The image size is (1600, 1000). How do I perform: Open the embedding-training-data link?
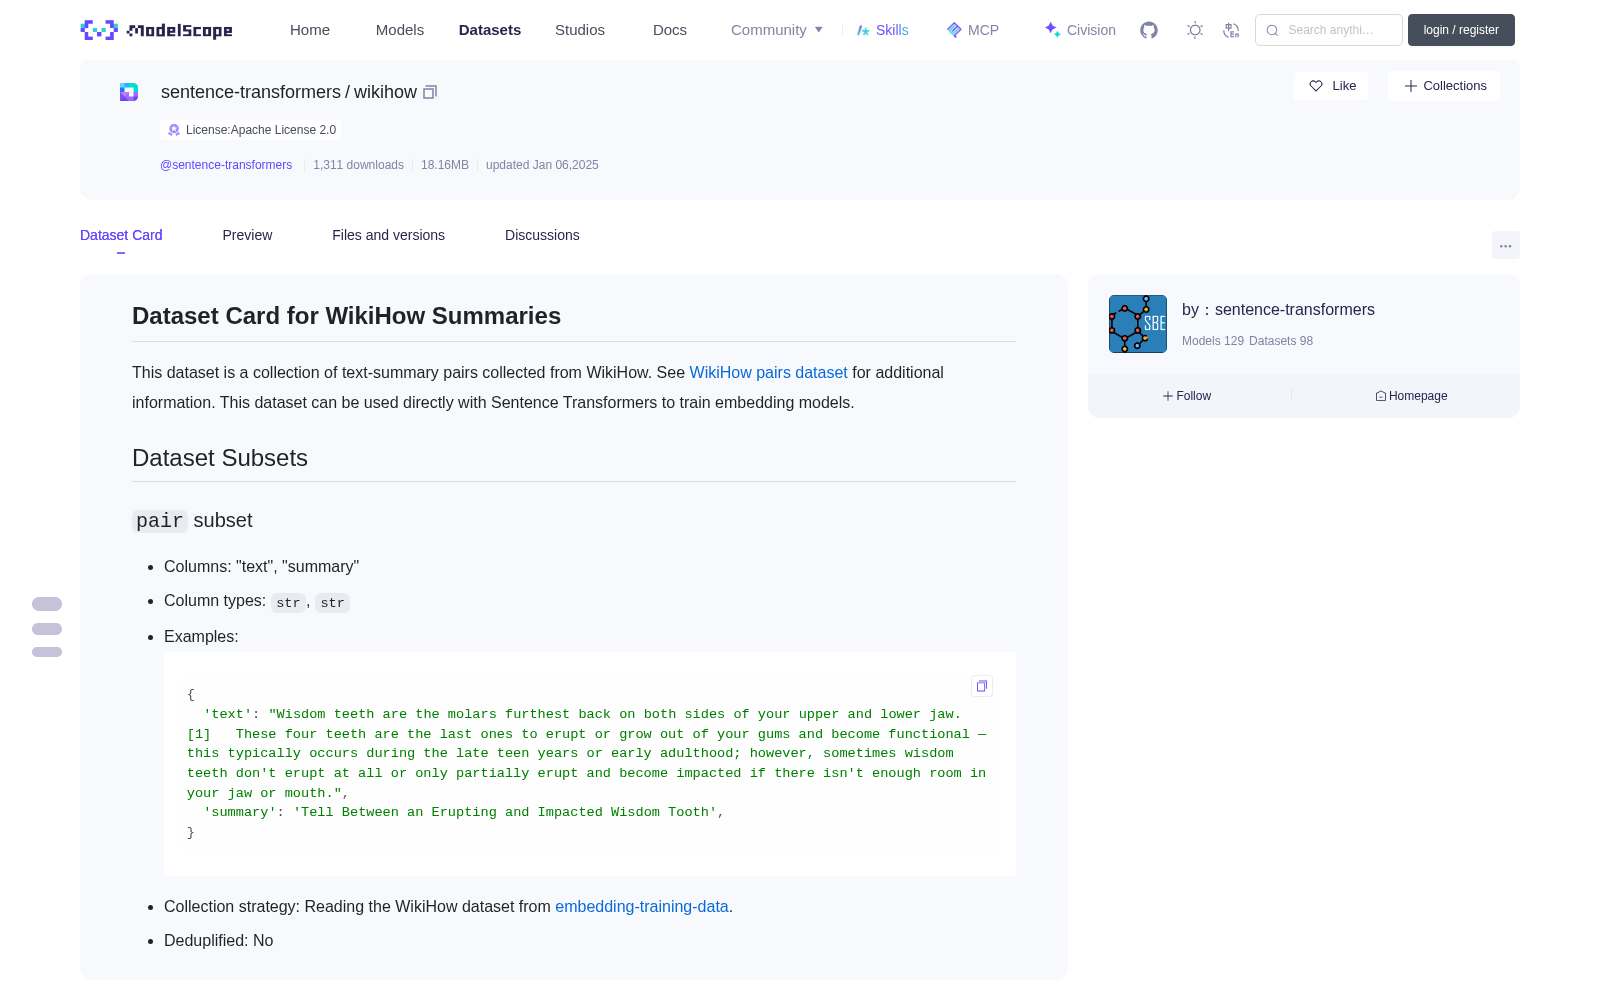coord(642,906)
